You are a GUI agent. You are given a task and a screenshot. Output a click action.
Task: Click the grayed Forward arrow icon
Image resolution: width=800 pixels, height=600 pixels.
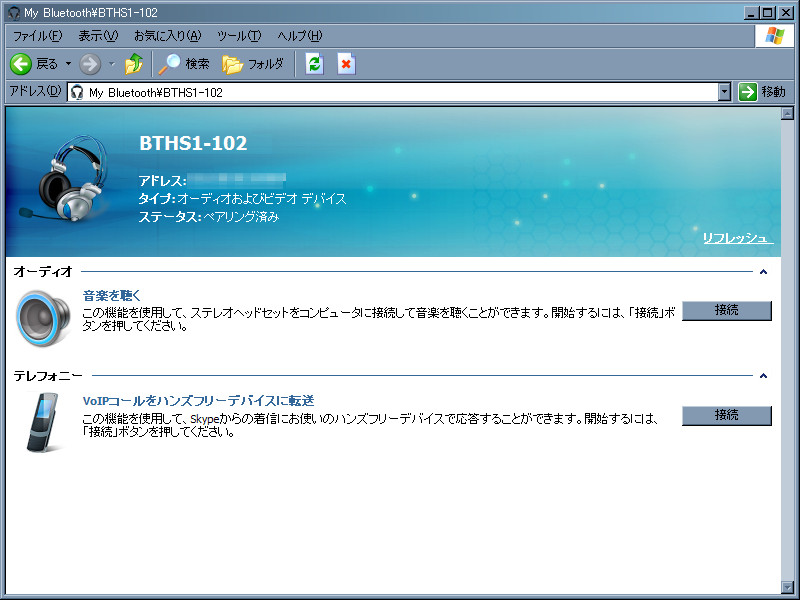[90, 64]
